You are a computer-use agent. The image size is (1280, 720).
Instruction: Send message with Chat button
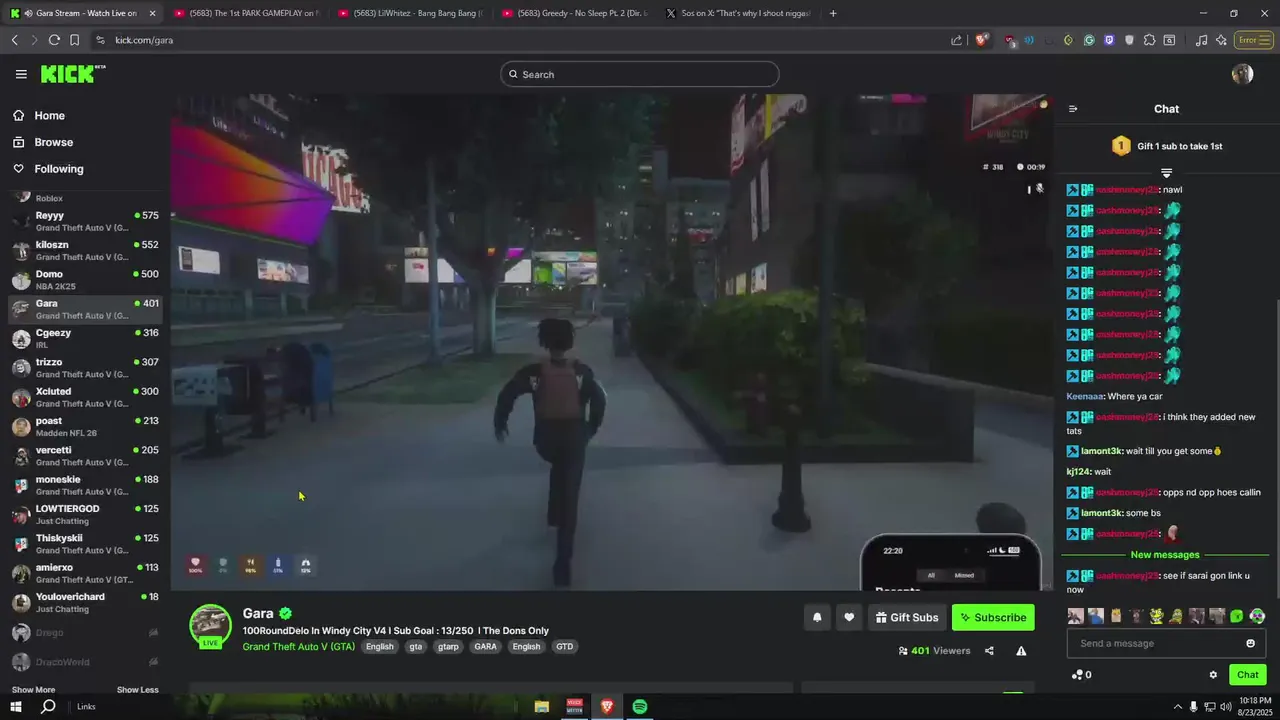1247,675
